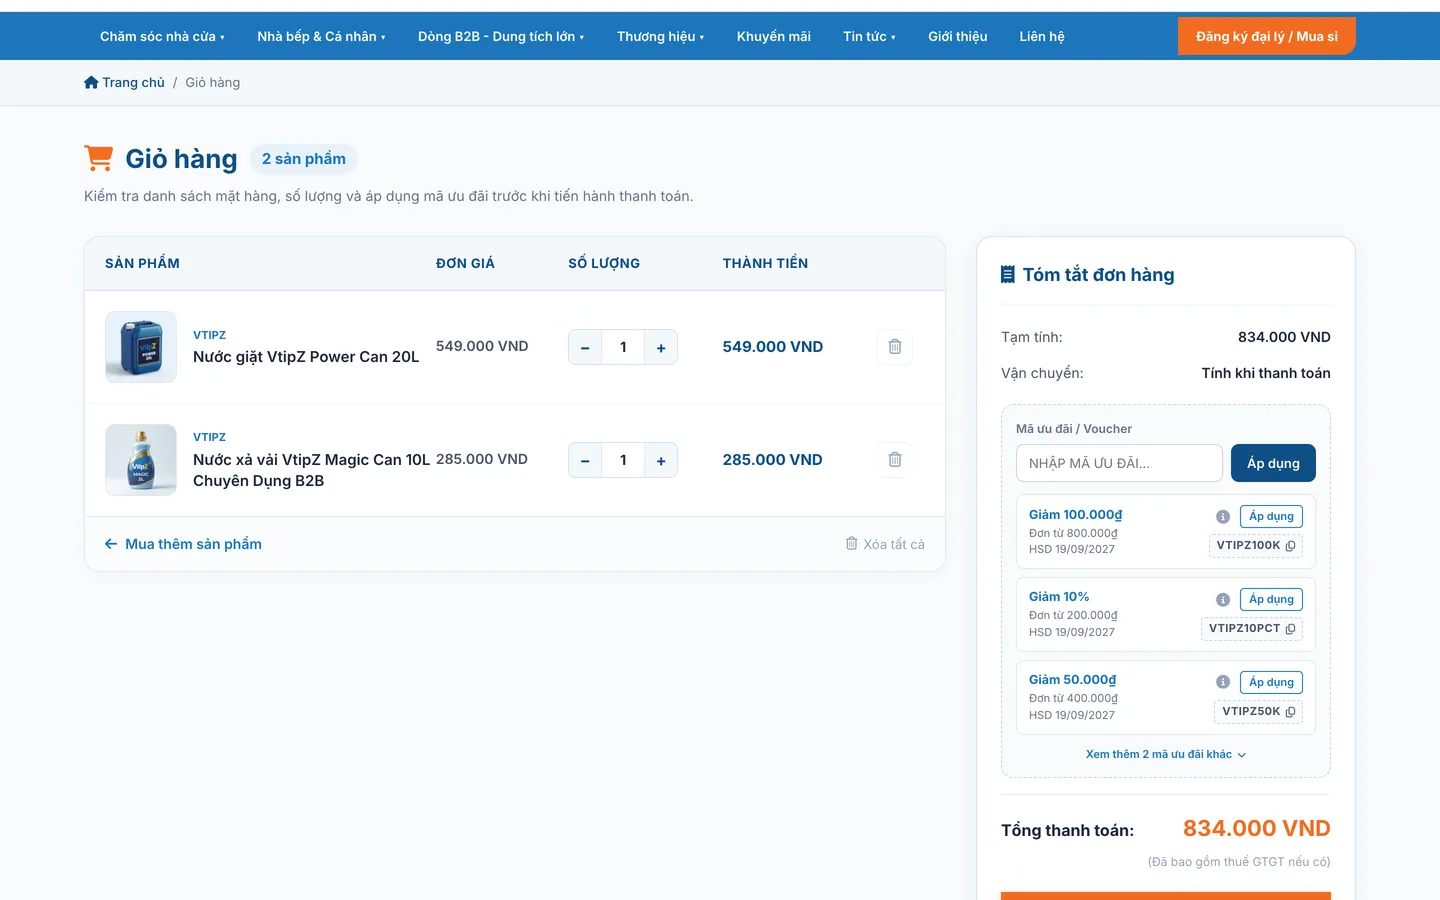Click Tính khi thanh toán shipping text
1440x900 pixels.
coord(1266,373)
